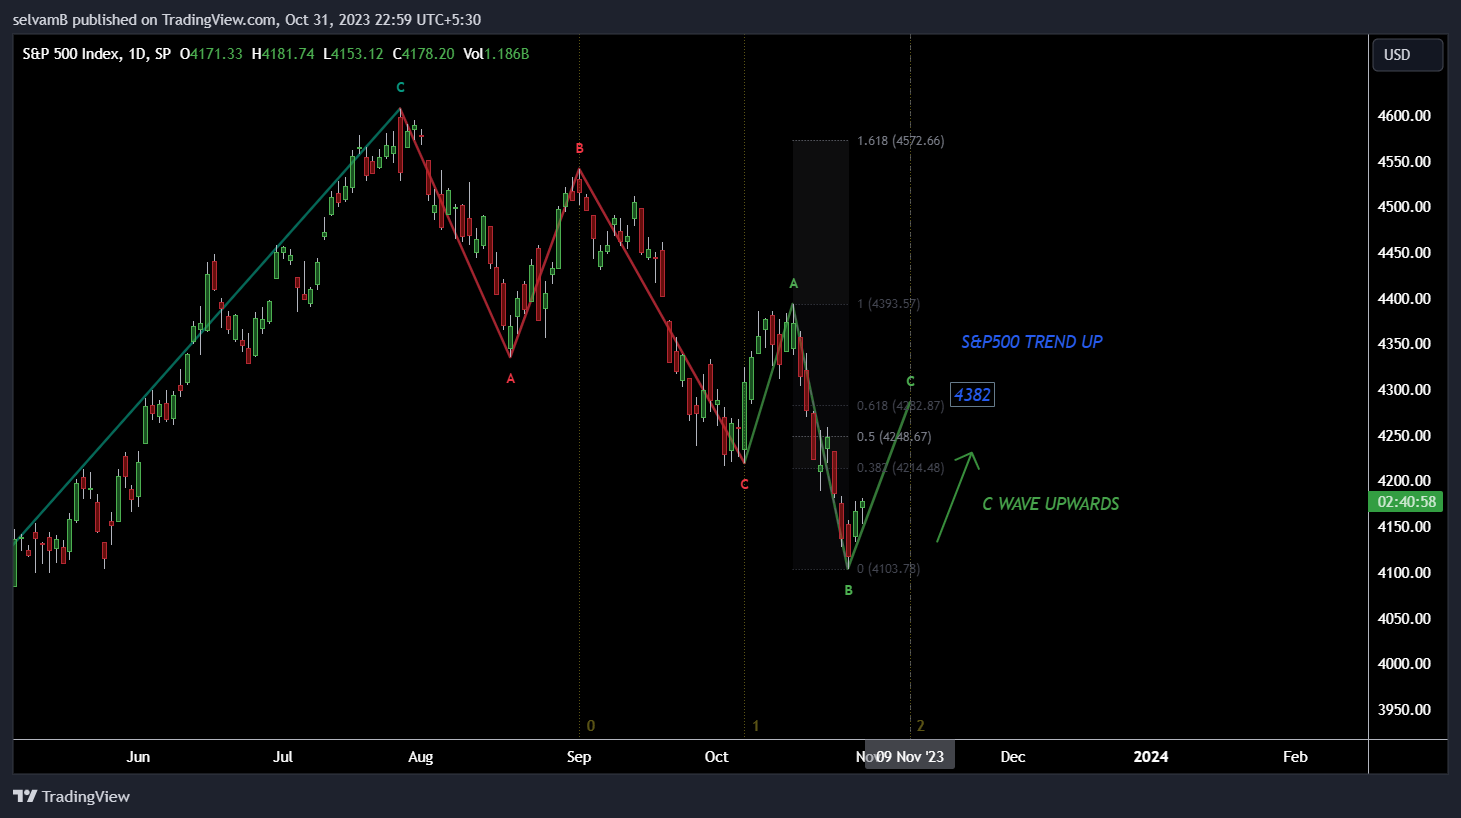Click the 3950.00 price axis label

pyautogui.click(x=1404, y=710)
